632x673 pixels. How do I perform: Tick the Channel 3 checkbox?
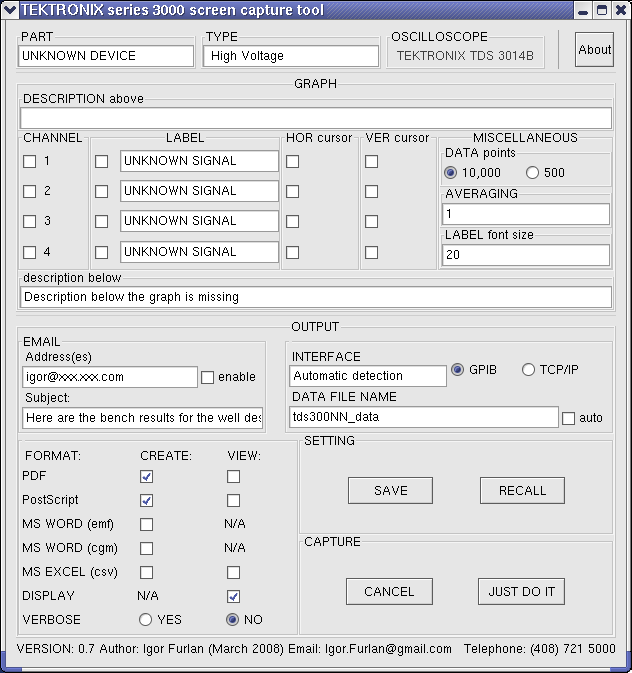pyautogui.click(x=30, y=221)
